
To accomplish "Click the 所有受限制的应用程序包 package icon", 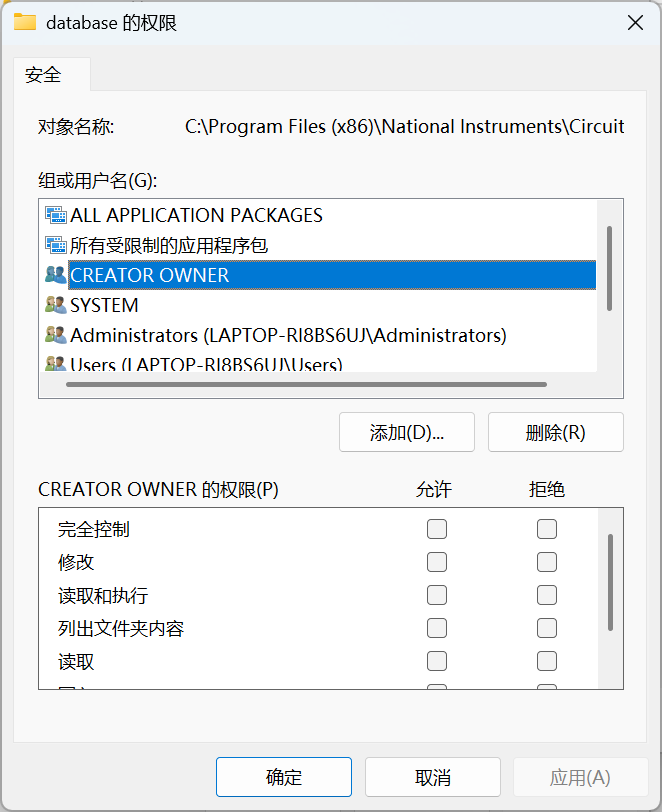I will (x=55, y=245).
